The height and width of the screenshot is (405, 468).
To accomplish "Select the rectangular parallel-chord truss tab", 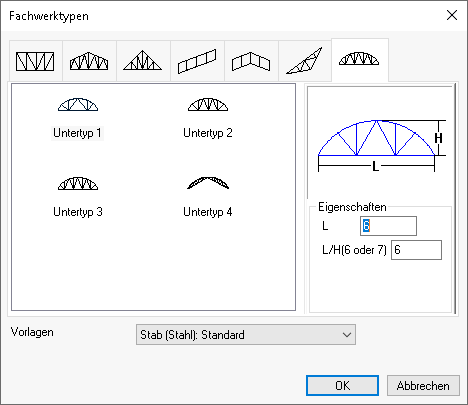I will 35,61.
